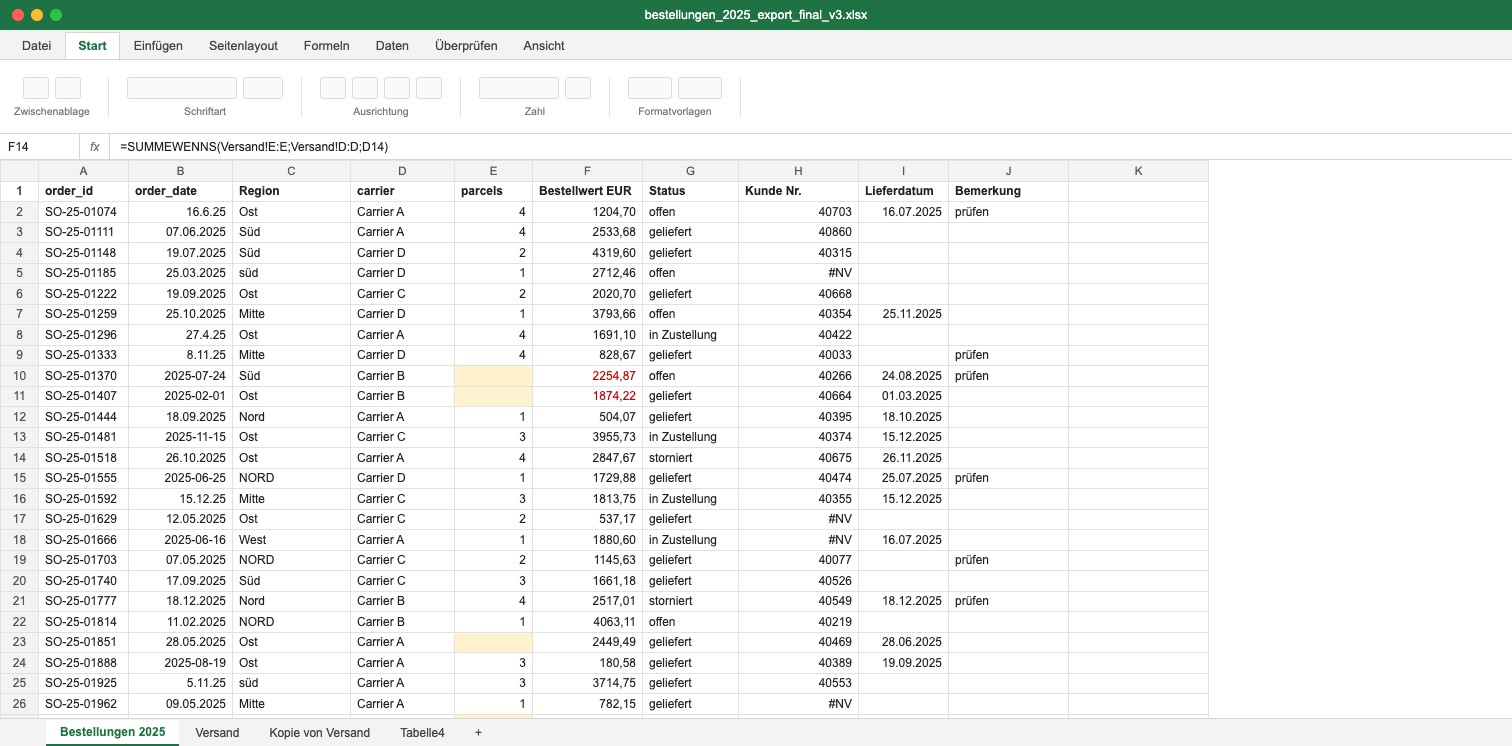Image resolution: width=1512 pixels, height=746 pixels.
Task: Open the Kopie von Versand sheet
Action: click(x=319, y=733)
